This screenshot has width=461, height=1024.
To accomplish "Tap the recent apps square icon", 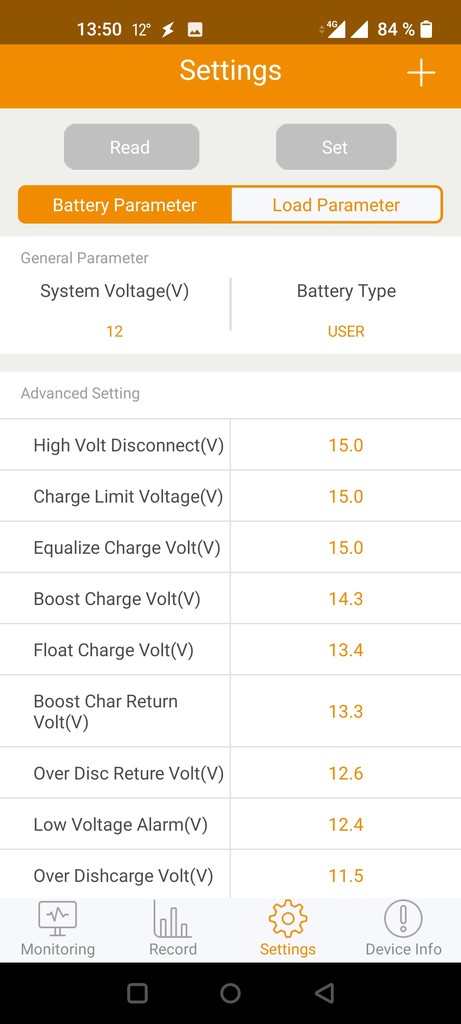I will [x=137, y=993].
